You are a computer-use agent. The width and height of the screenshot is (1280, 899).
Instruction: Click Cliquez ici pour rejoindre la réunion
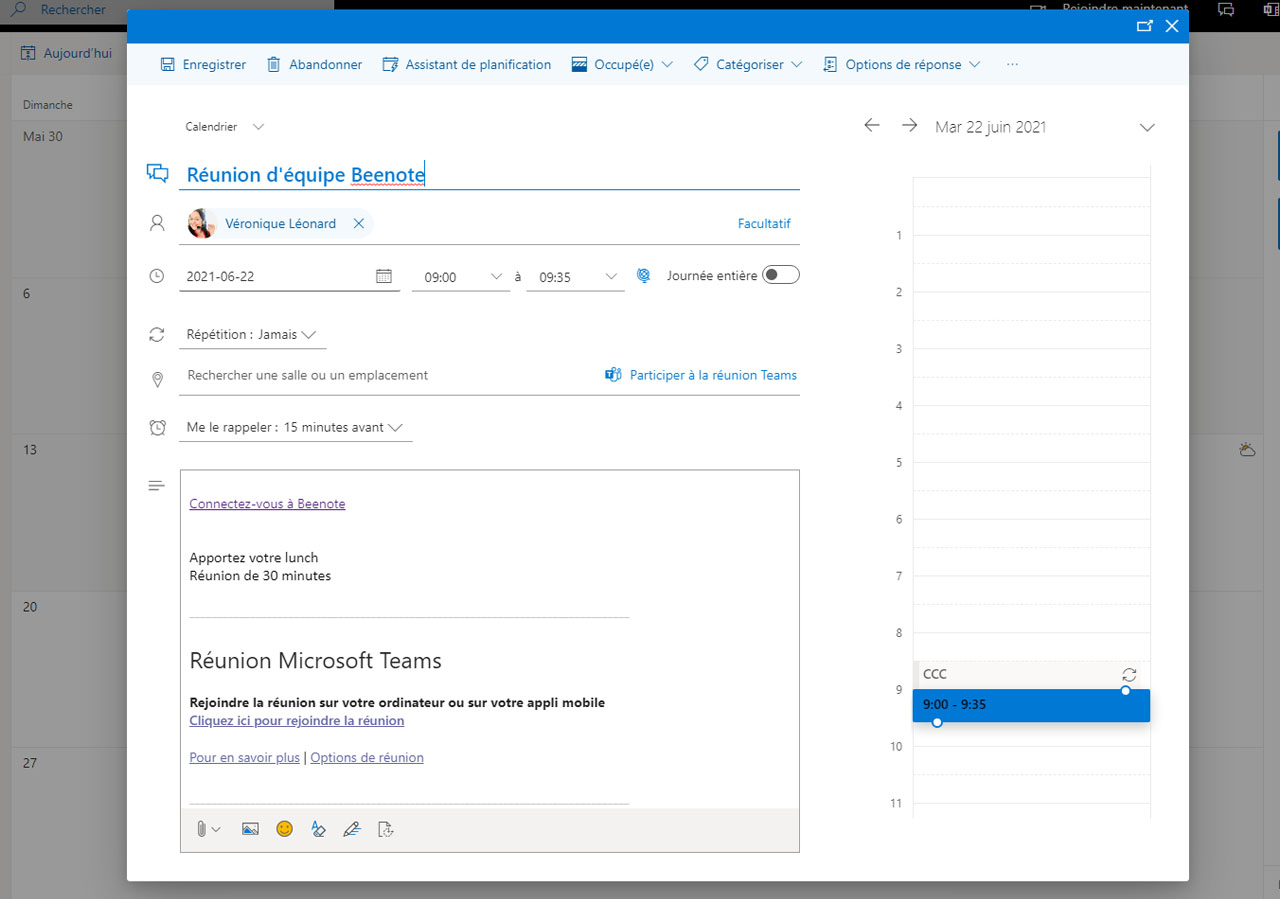coord(297,720)
